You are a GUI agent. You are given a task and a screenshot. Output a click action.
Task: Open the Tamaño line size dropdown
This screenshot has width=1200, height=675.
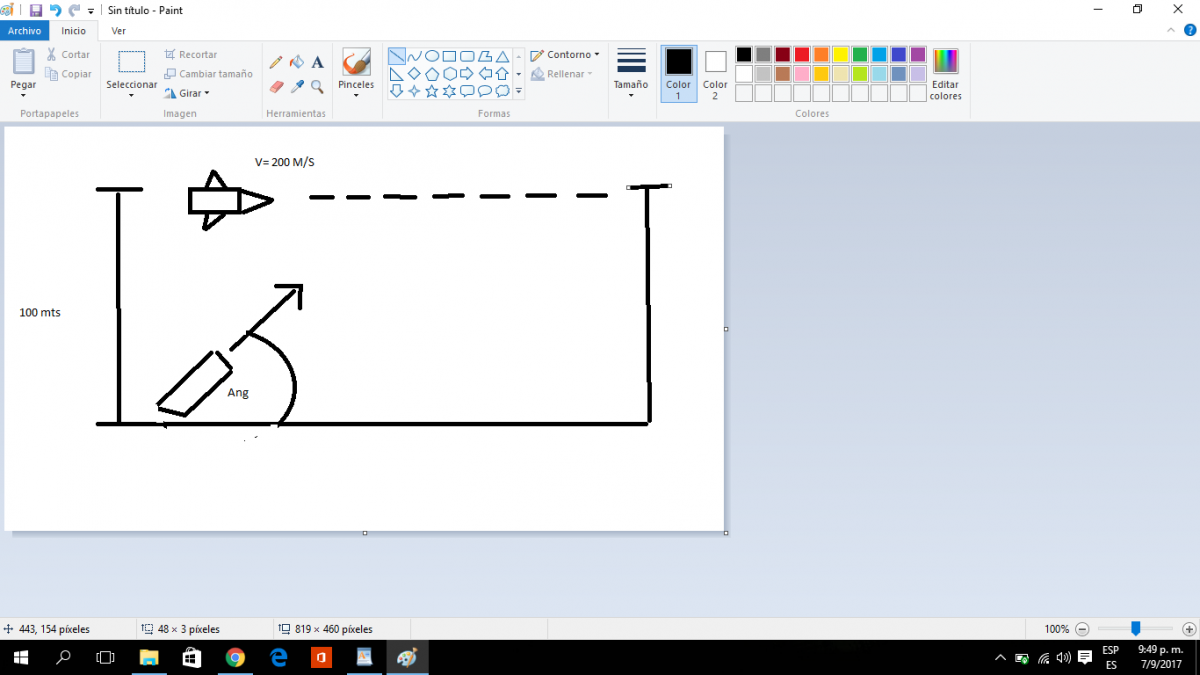[x=631, y=72]
